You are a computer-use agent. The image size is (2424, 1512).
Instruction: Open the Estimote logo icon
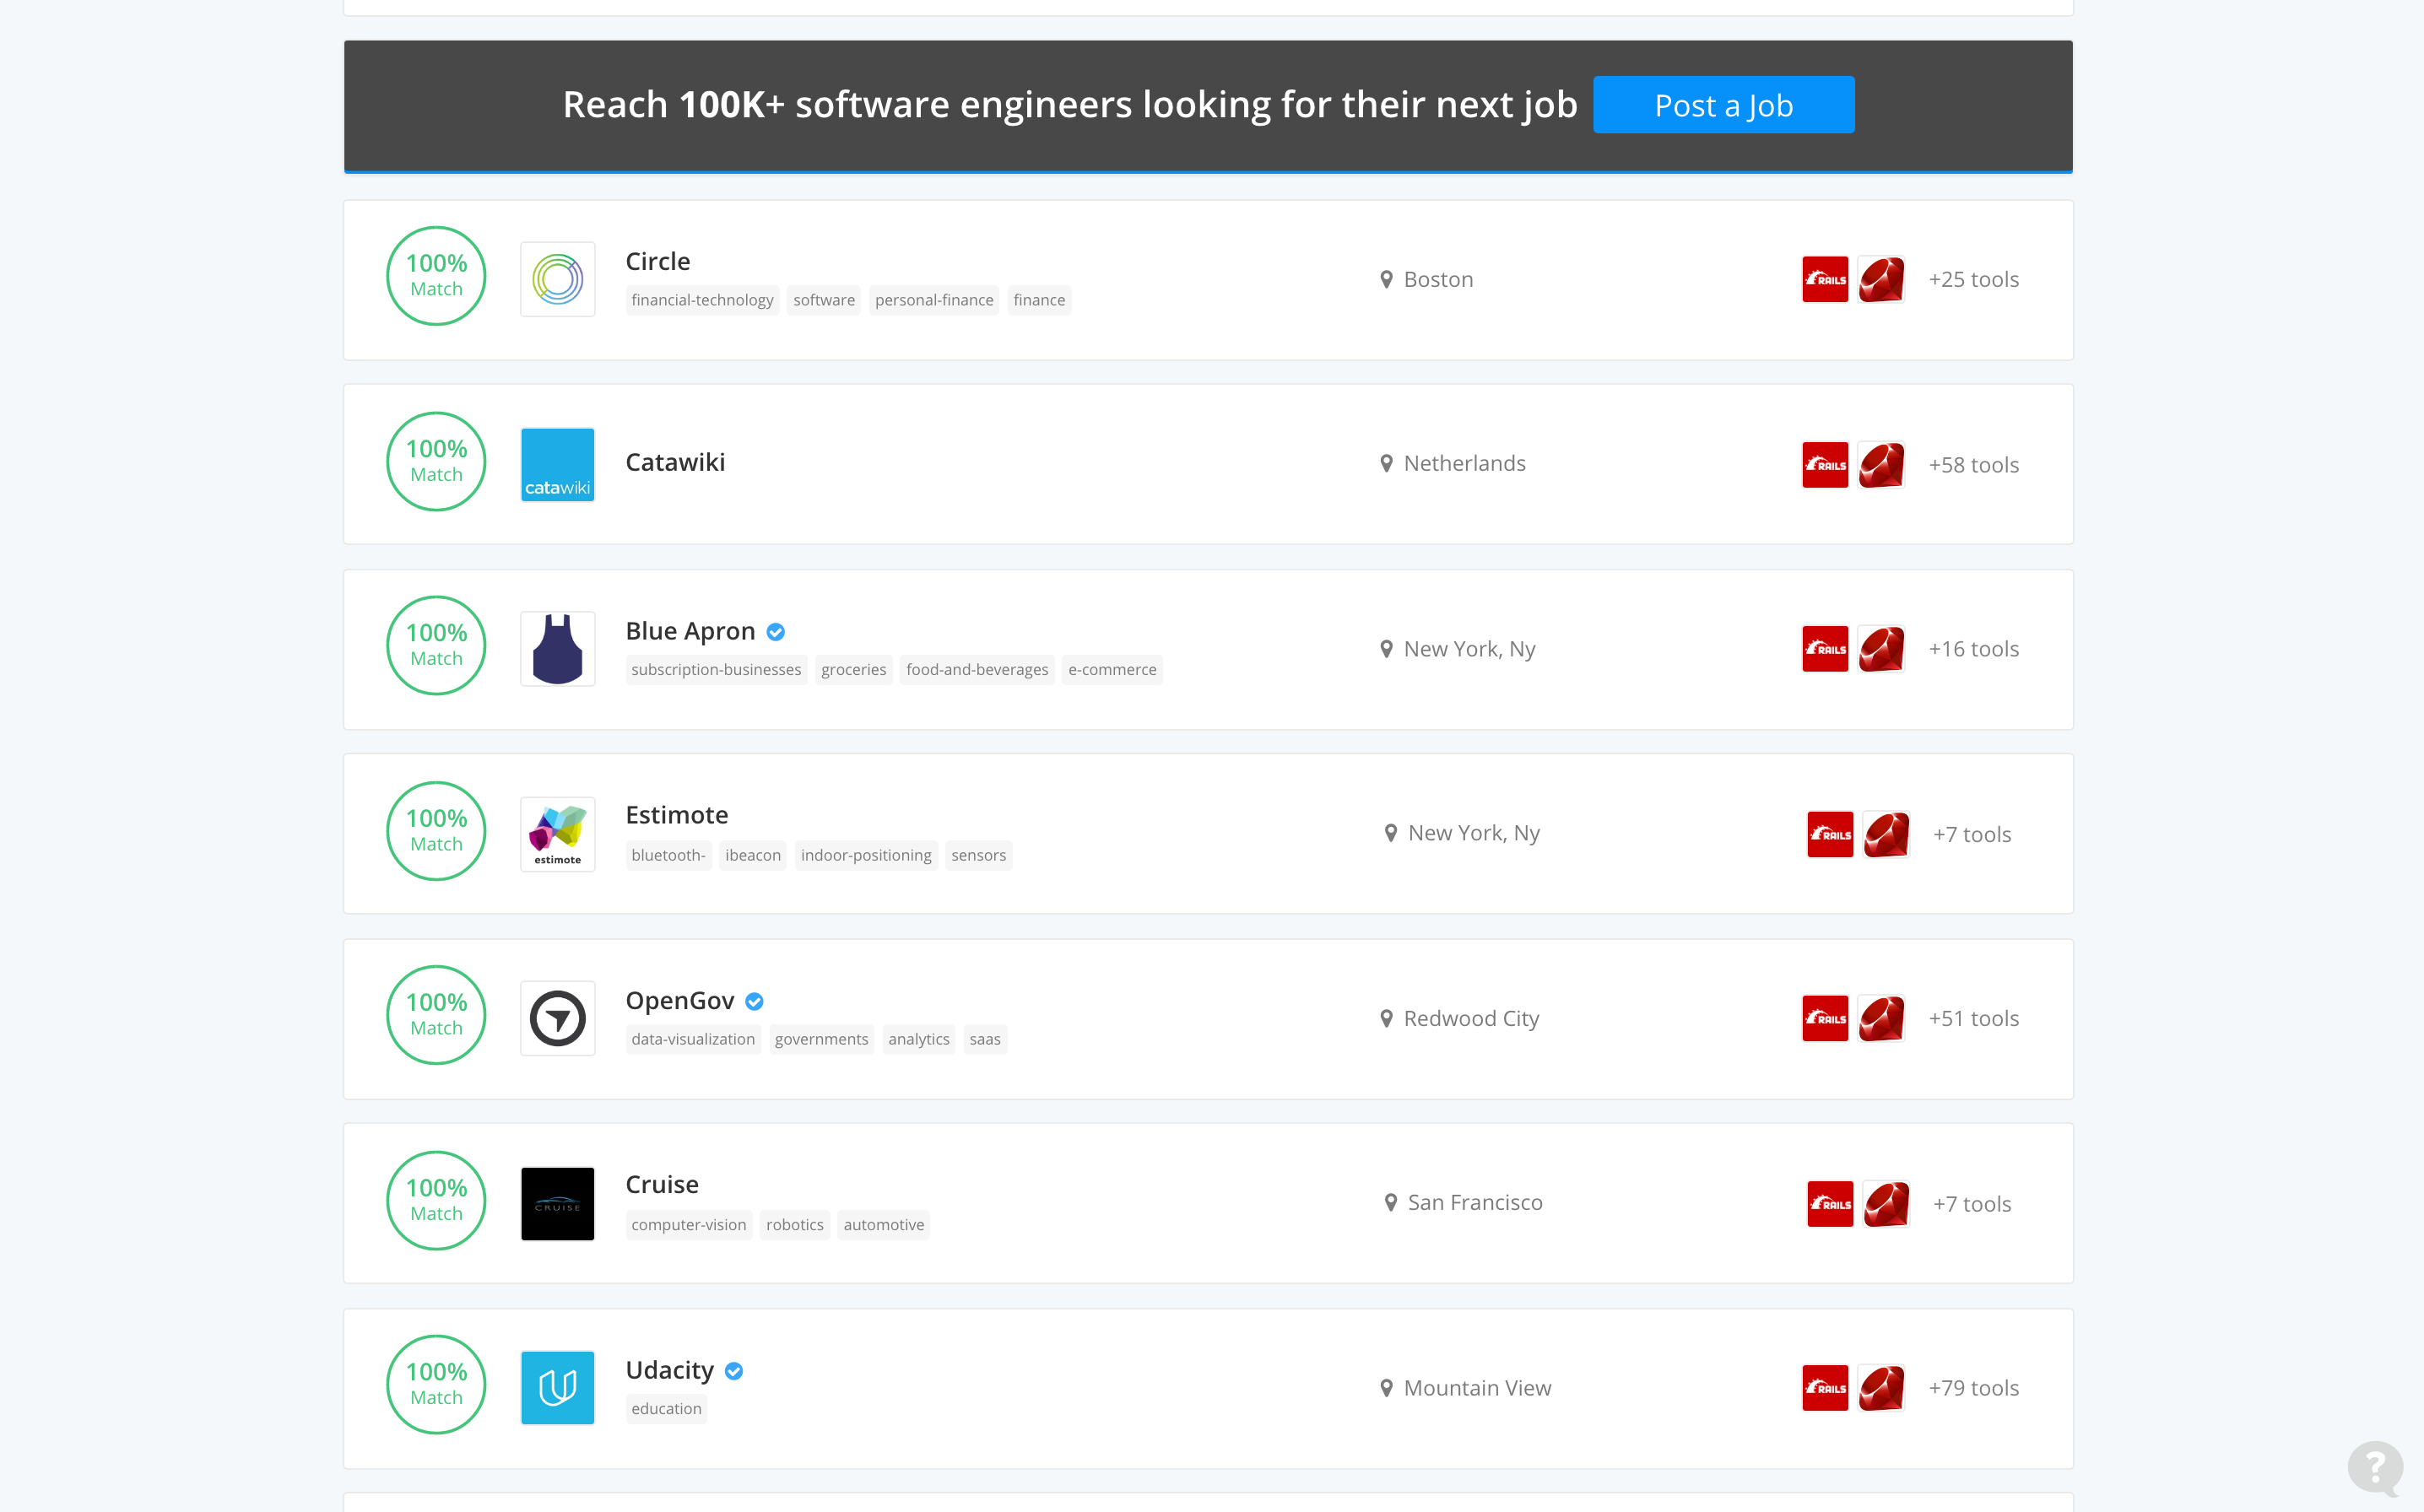coord(557,834)
